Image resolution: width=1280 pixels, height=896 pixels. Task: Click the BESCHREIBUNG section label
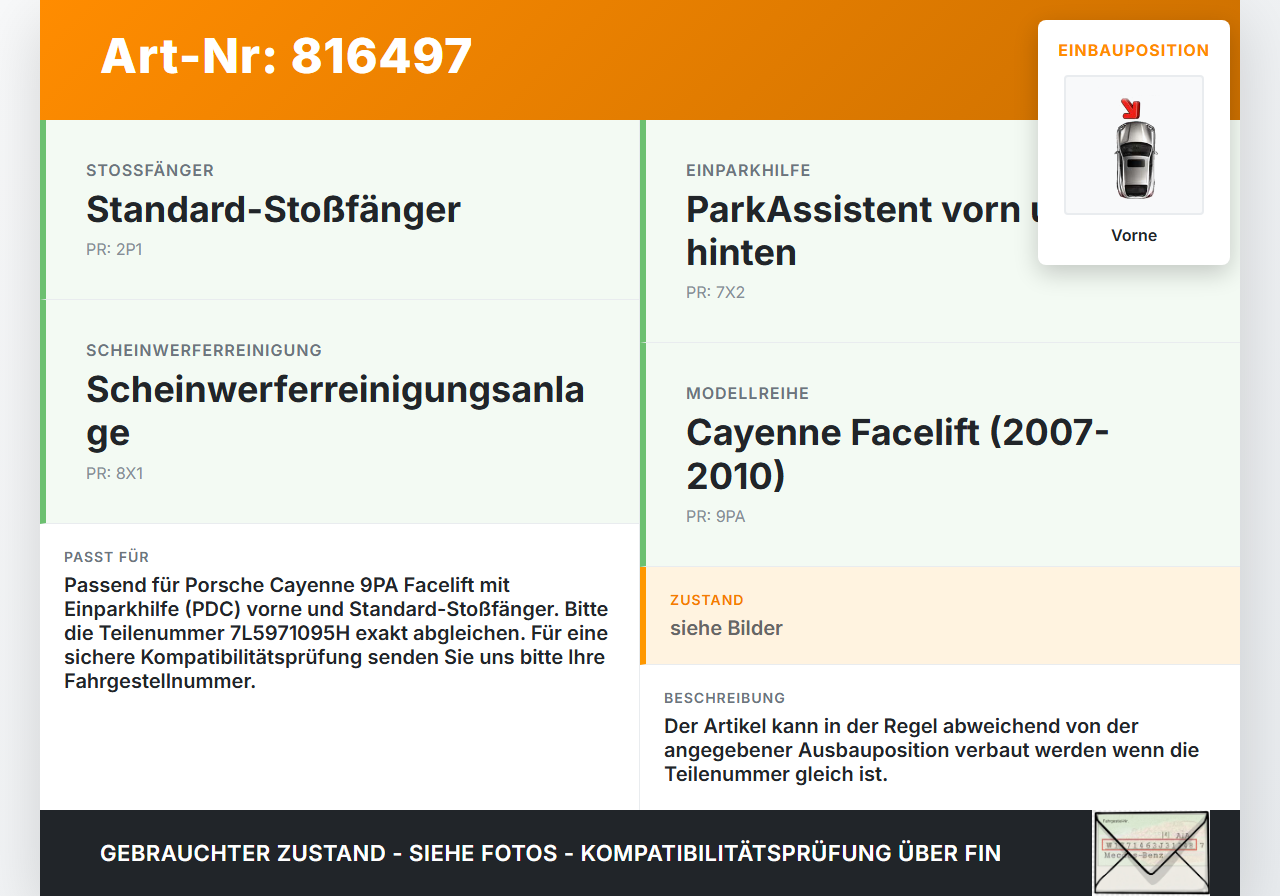pos(724,698)
